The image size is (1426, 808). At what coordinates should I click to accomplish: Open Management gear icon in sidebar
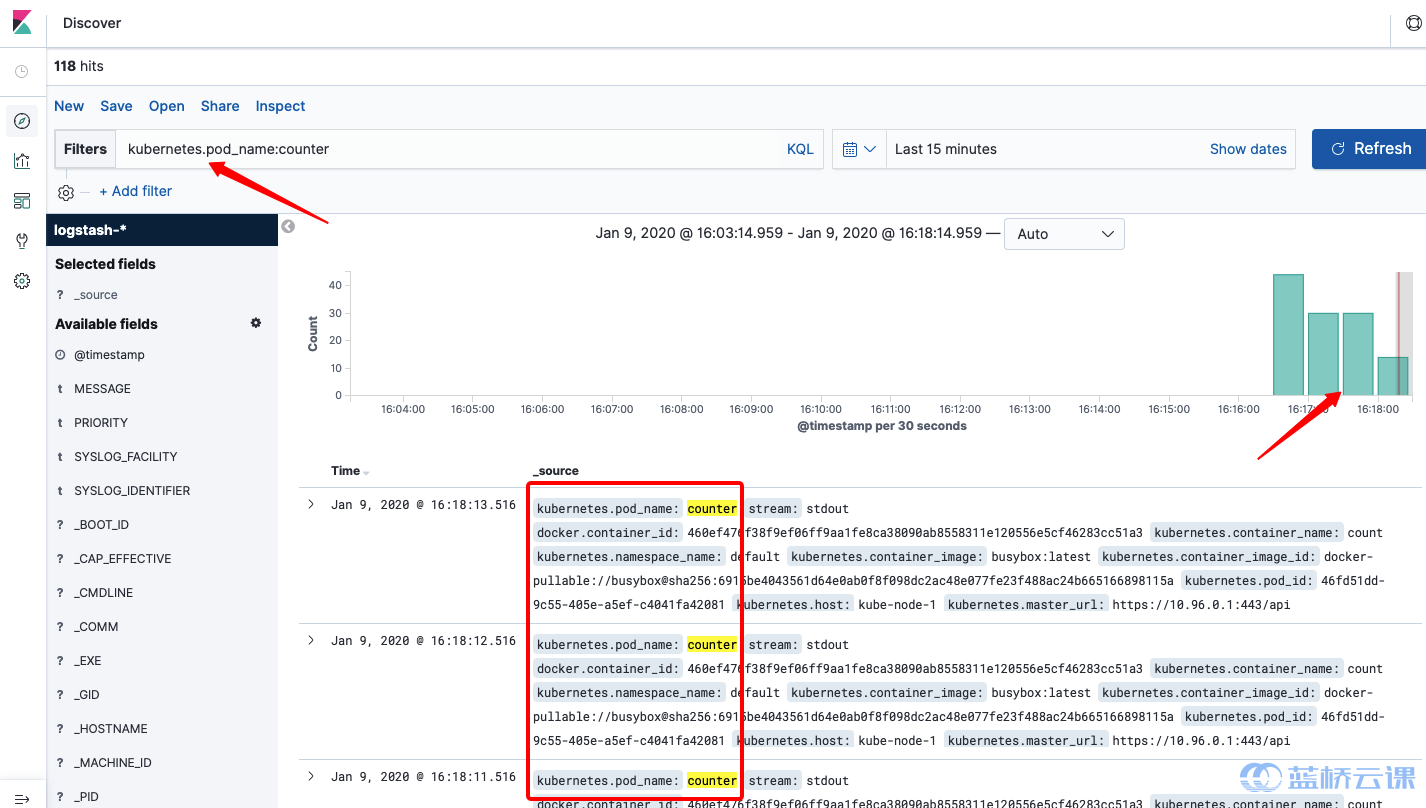[22, 281]
